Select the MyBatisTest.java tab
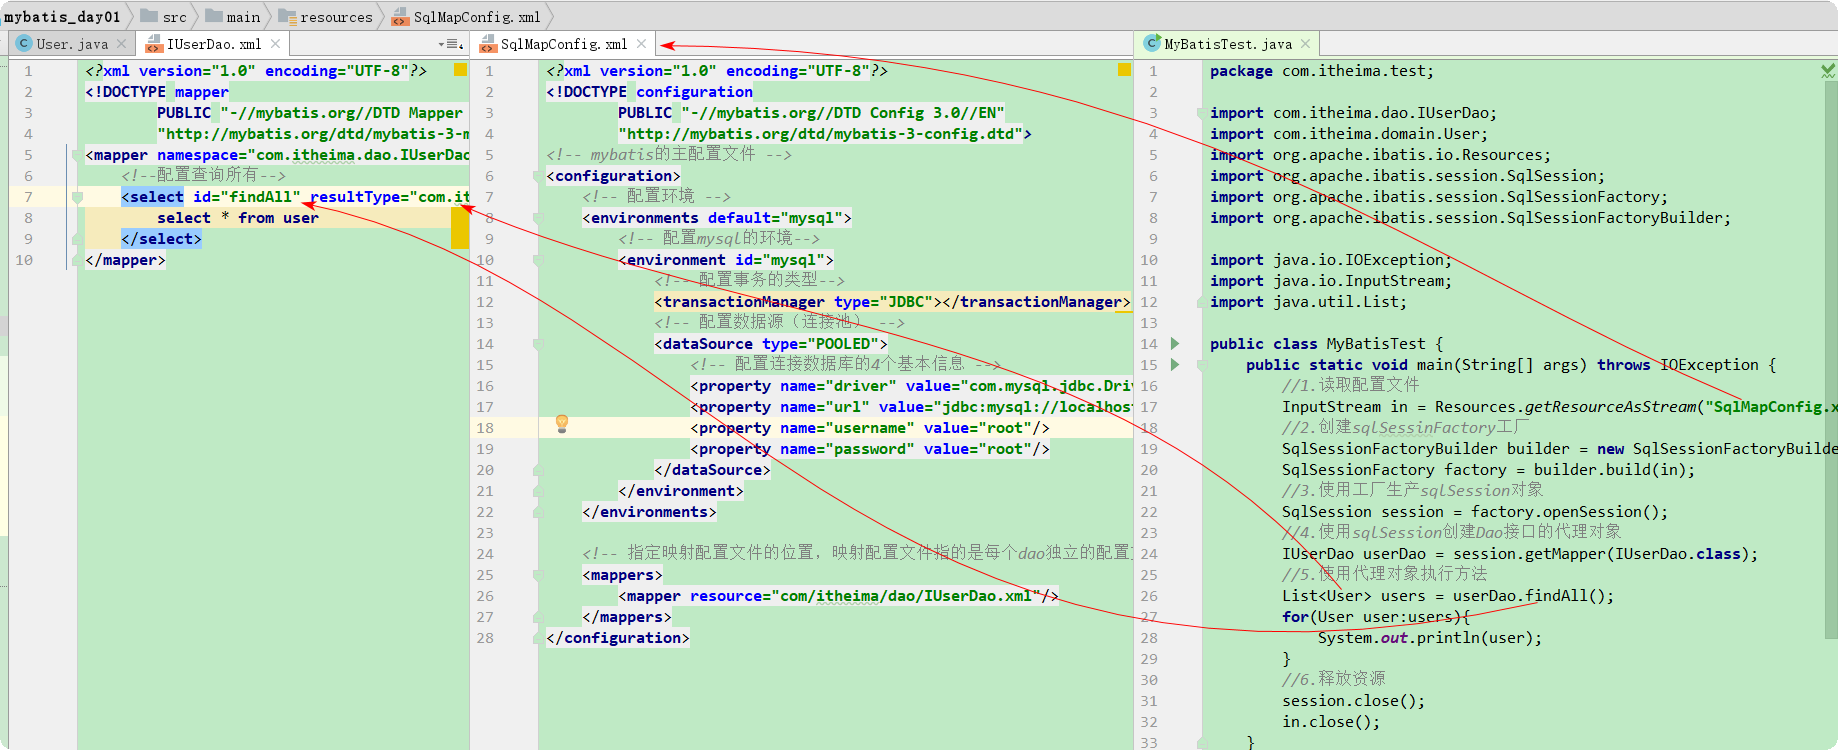Image resolution: width=1838 pixels, height=750 pixels. point(1226,44)
